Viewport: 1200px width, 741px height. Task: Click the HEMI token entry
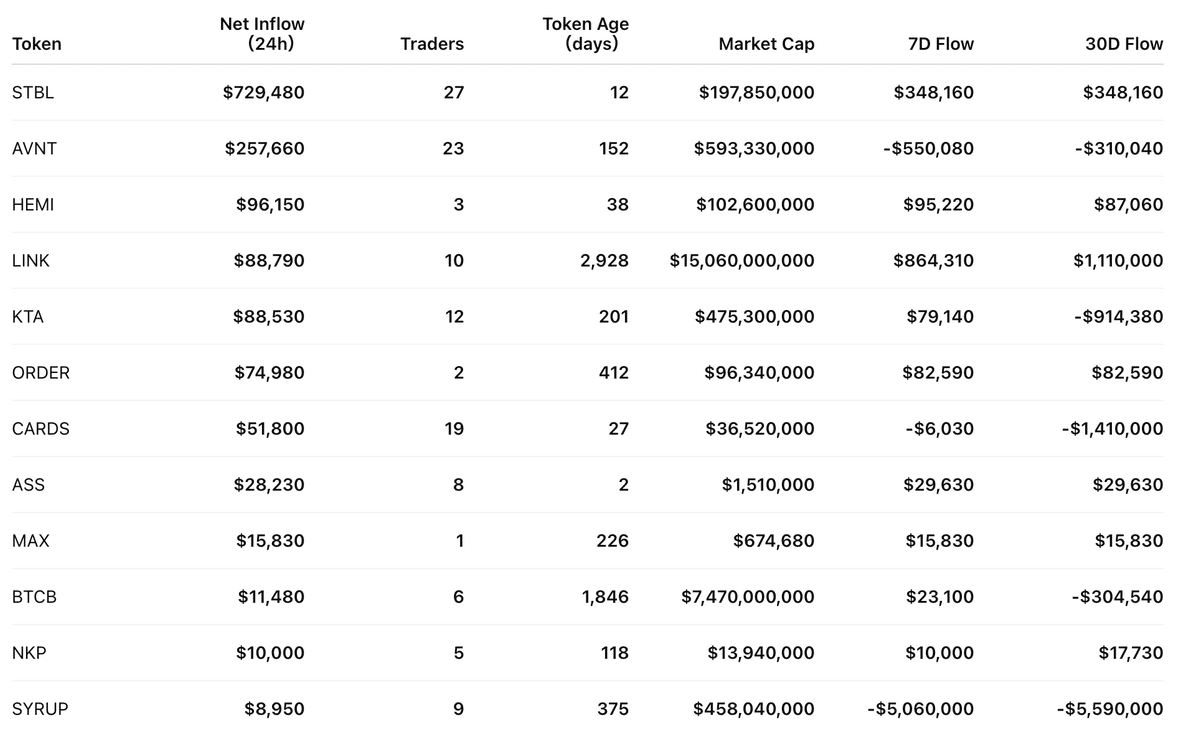33,205
